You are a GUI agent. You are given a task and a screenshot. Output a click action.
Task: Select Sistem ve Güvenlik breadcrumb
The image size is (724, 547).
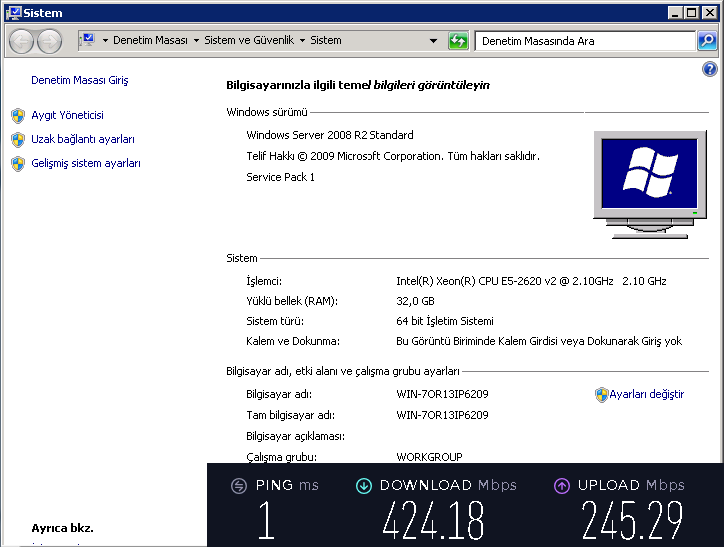tap(249, 41)
